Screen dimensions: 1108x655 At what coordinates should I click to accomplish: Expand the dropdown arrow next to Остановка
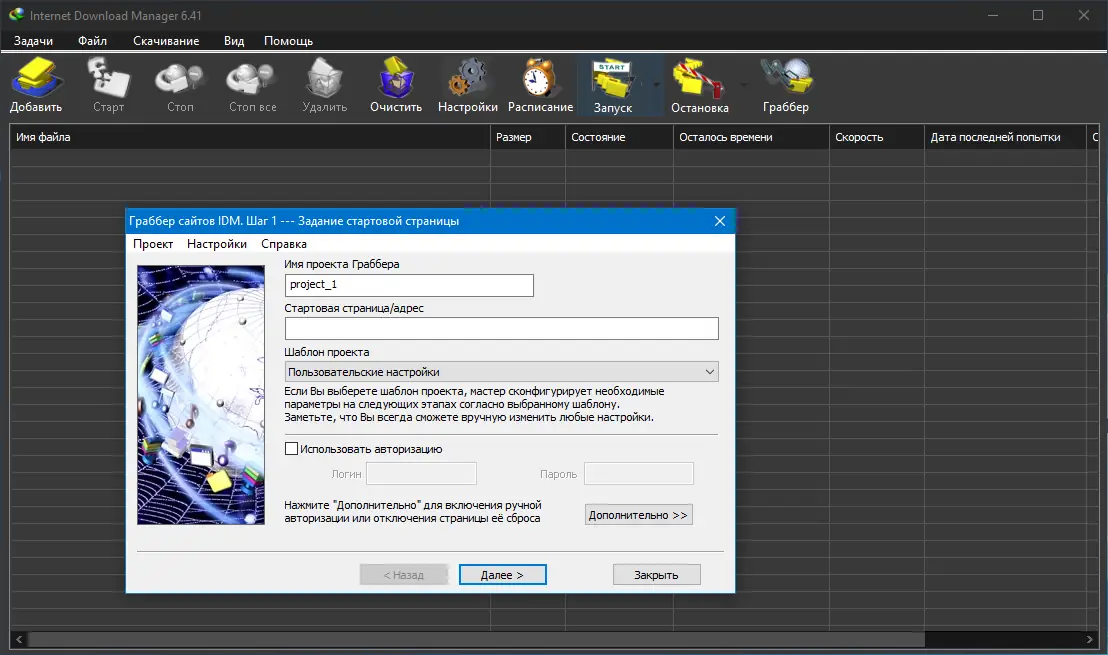[x=743, y=85]
